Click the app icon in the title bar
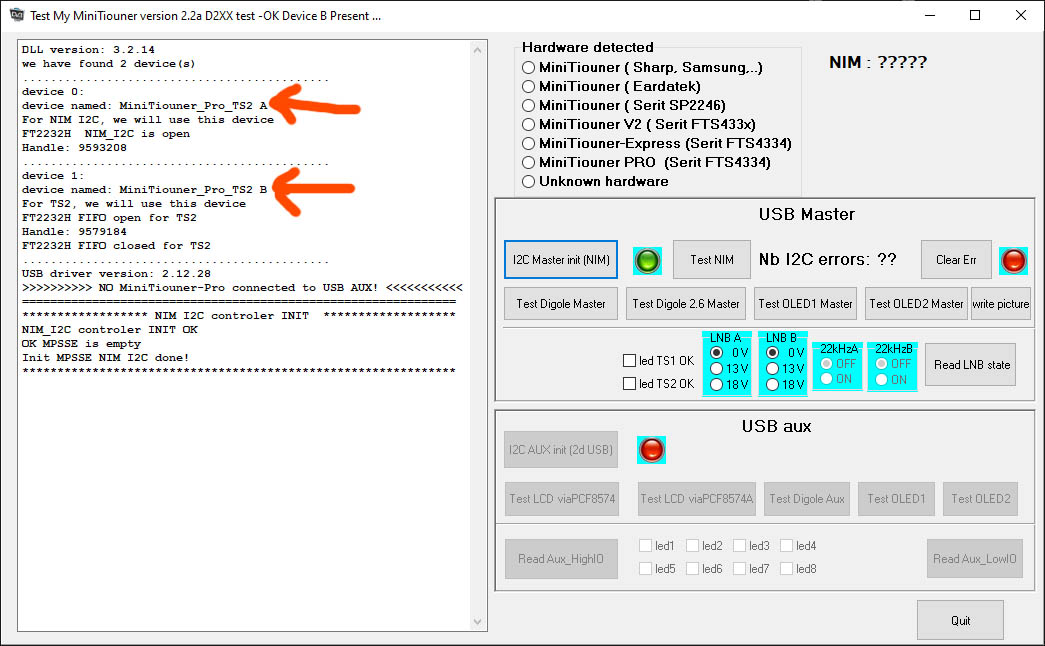This screenshot has height=646, width=1045. coord(17,15)
